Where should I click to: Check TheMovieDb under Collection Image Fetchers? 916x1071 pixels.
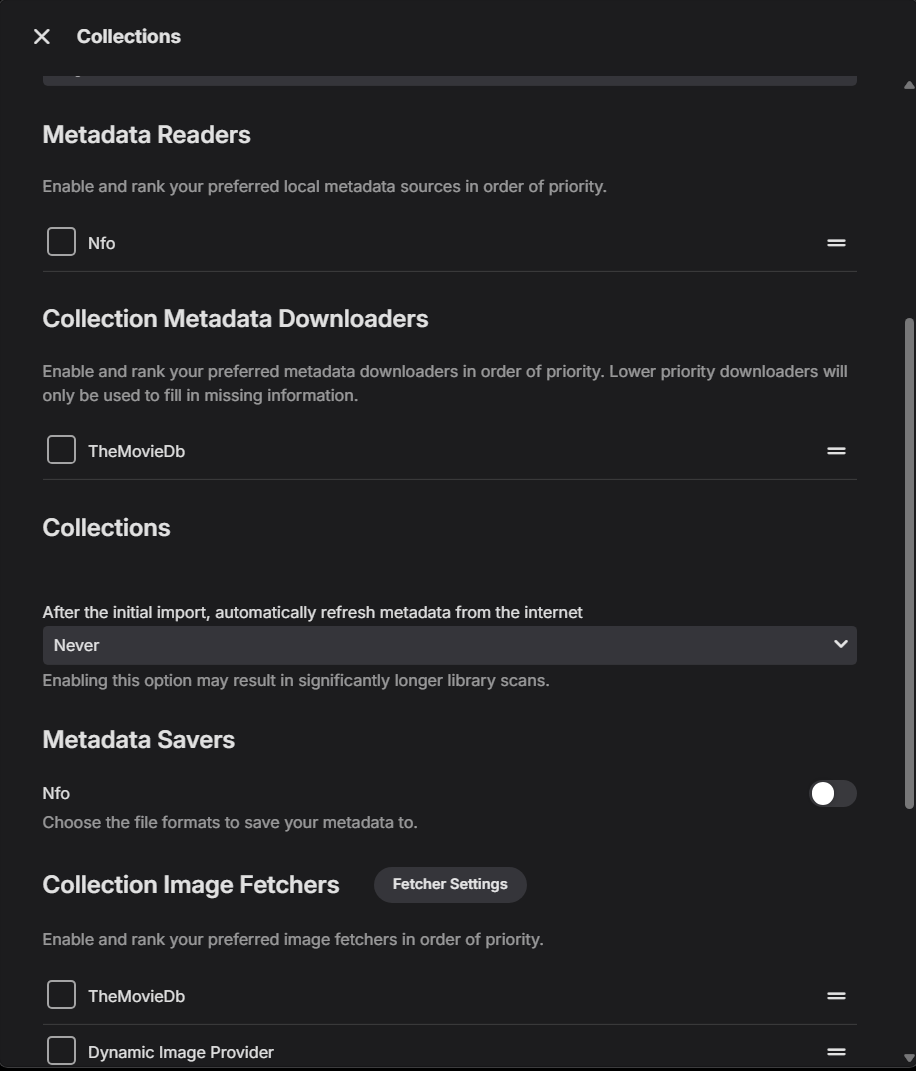pyautogui.click(x=61, y=994)
